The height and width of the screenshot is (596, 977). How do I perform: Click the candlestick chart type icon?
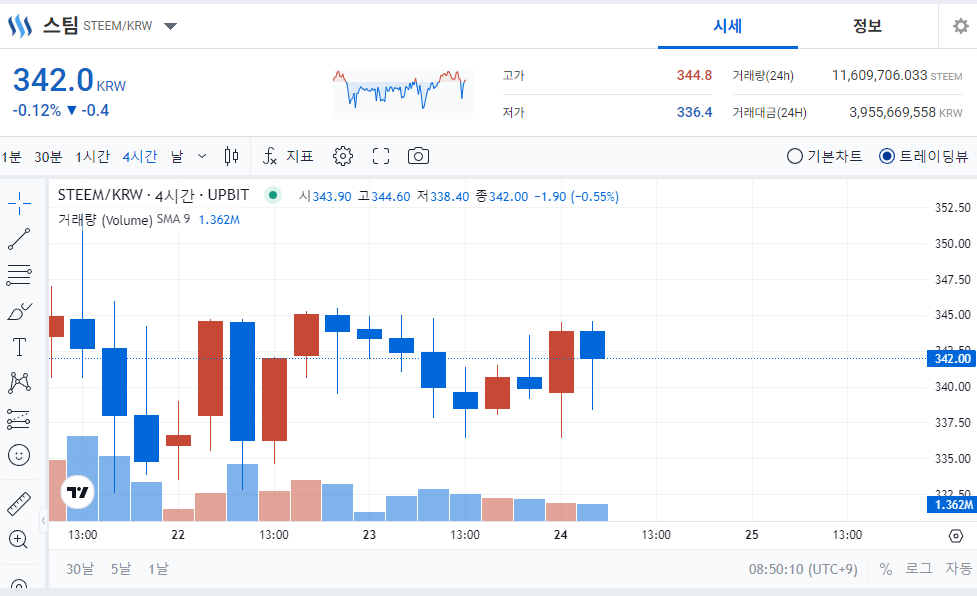pyautogui.click(x=231, y=156)
